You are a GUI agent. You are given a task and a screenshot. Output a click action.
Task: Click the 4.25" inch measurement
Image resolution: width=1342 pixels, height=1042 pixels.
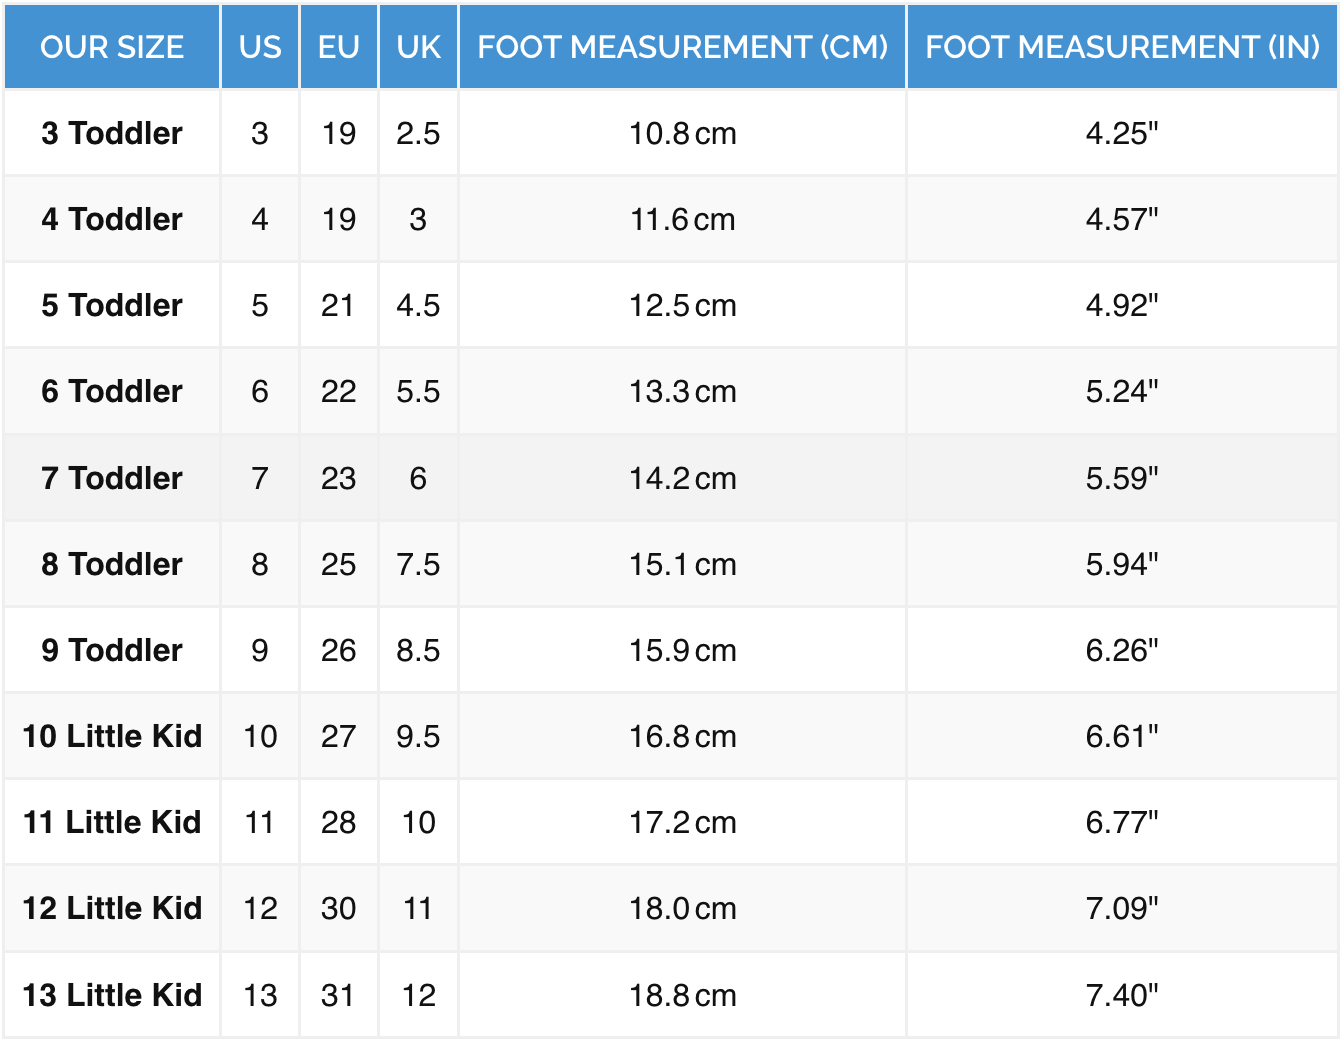pyautogui.click(x=1122, y=133)
